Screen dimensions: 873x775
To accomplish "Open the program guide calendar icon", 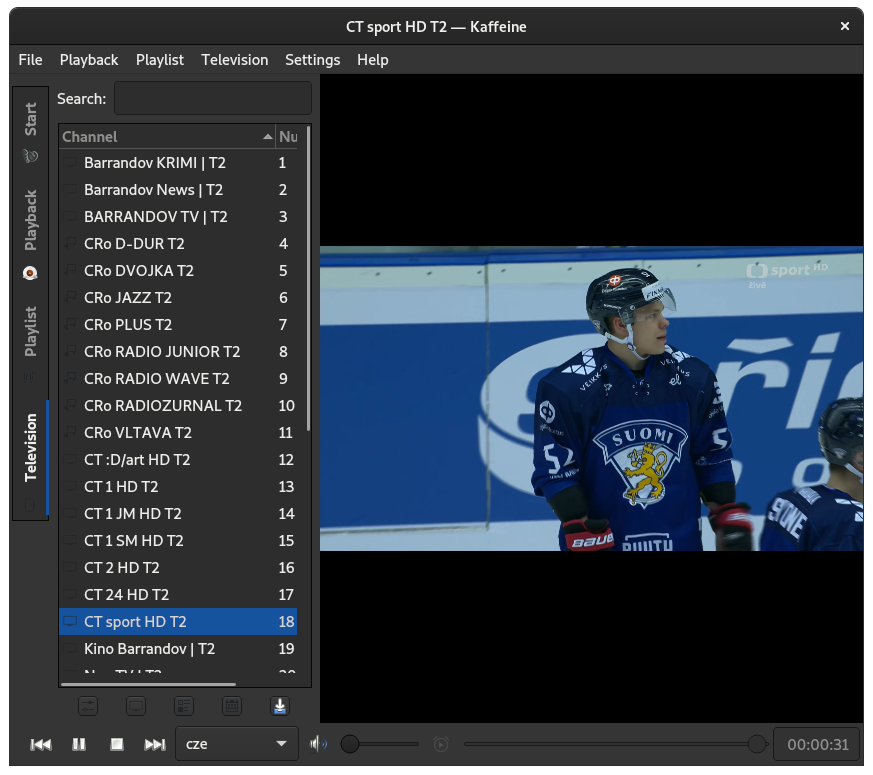I will click(232, 706).
